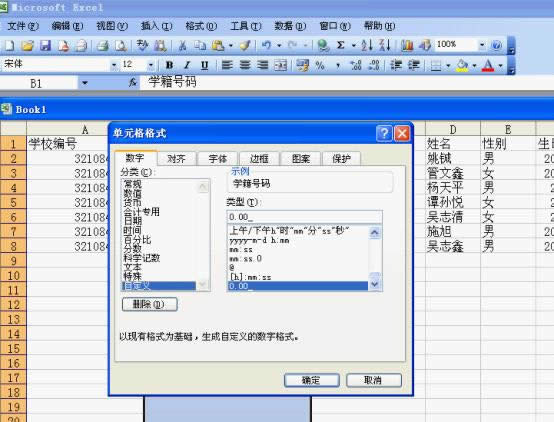554x422 pixels.
Task: Click the Bold formatting button
Action: click(x=169, y=65)
